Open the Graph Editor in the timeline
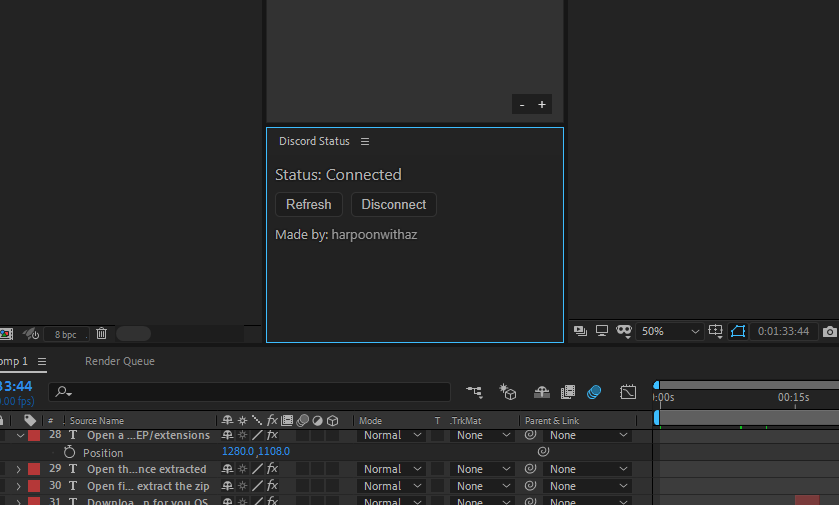The image size is (839, 505). pyautogui.click(x=628, y=392)
